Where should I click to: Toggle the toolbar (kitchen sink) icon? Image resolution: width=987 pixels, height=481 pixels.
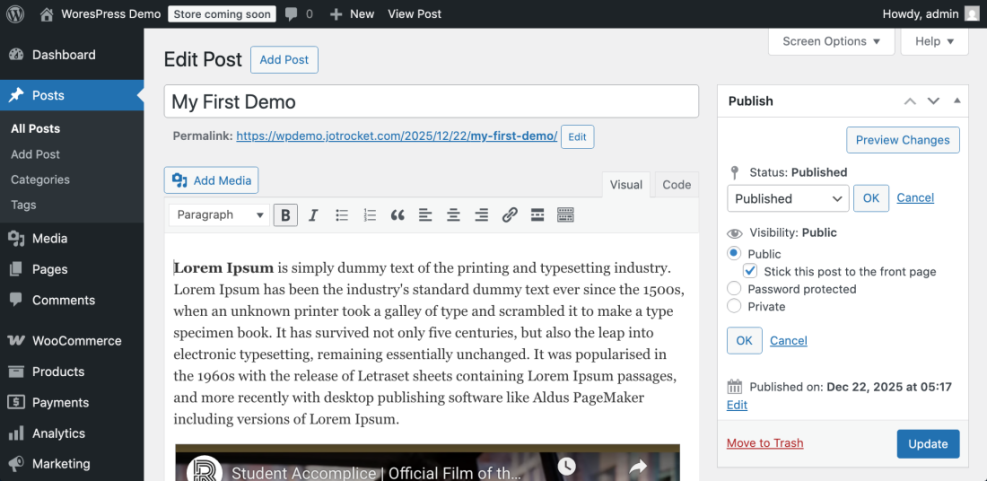click(565, 215)
